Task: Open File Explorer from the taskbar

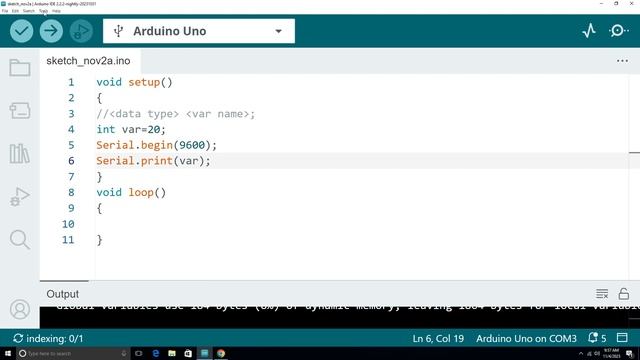Action: (x=172, y=353)
